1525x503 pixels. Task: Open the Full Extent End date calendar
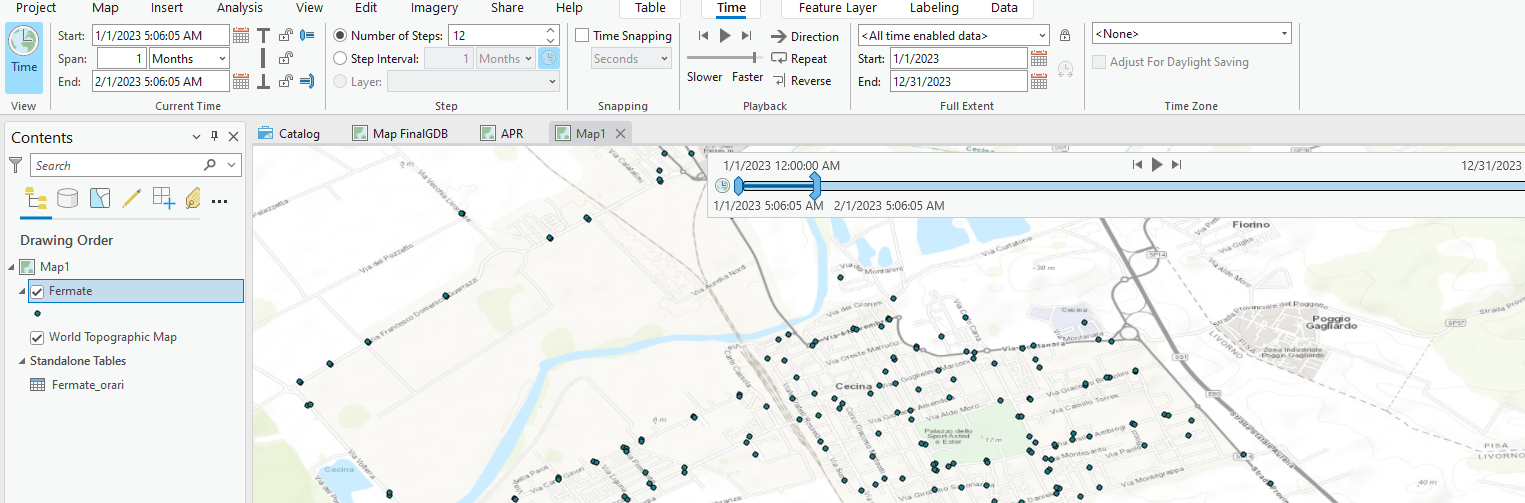pos(1039,82)
